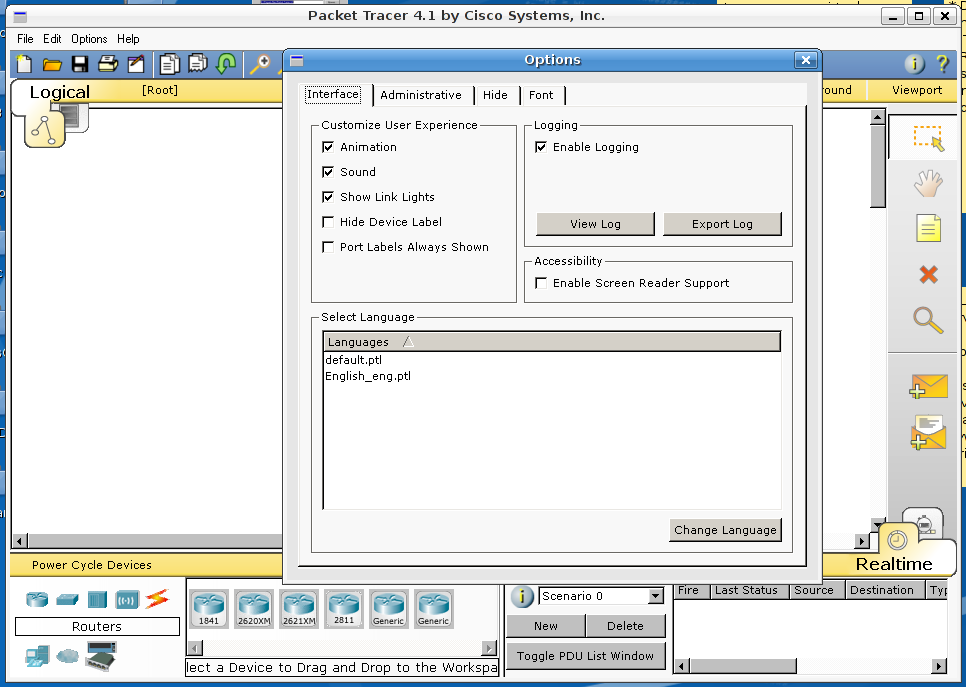
Task: Click the Paste toolbar icon
Action: 198,63
